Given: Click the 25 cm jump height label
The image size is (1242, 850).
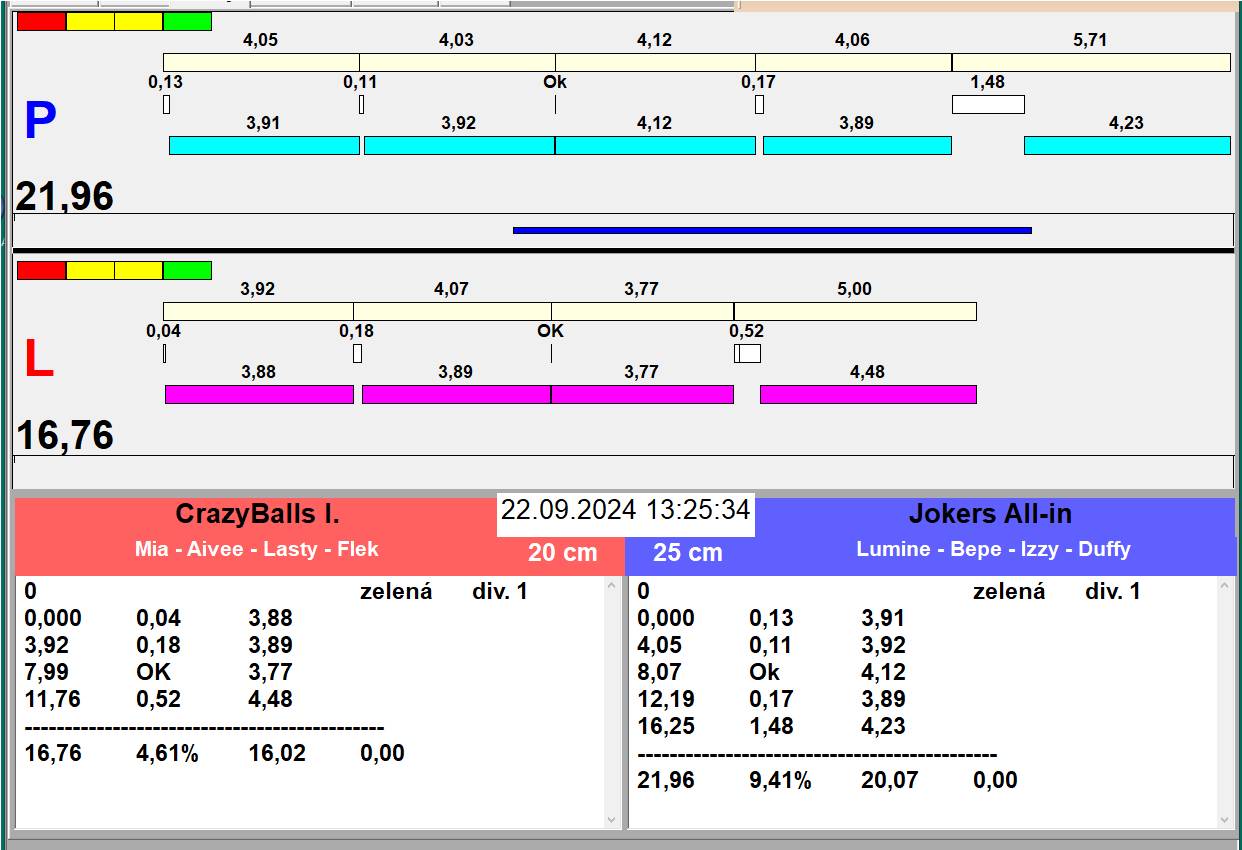Looking at the screenshot, I should [x=687, y=552].
